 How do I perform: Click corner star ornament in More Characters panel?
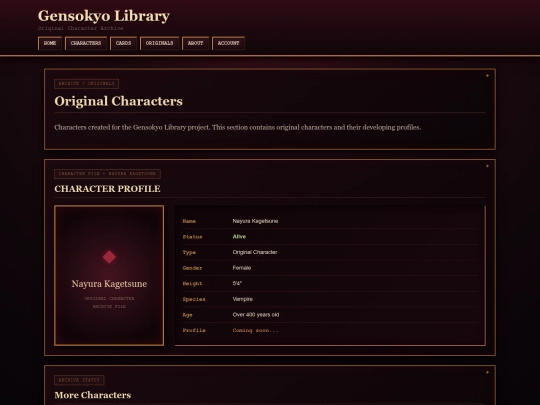[487, 372]
